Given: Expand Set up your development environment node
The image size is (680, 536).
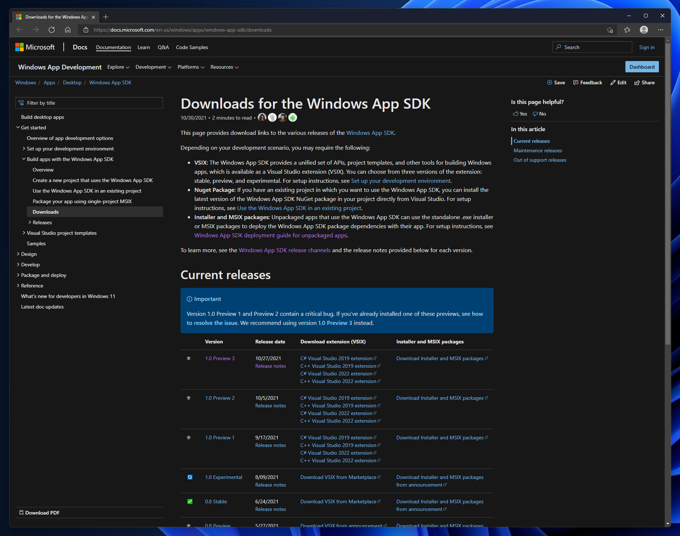Looking at the screenshot, I should click(24, 148).
